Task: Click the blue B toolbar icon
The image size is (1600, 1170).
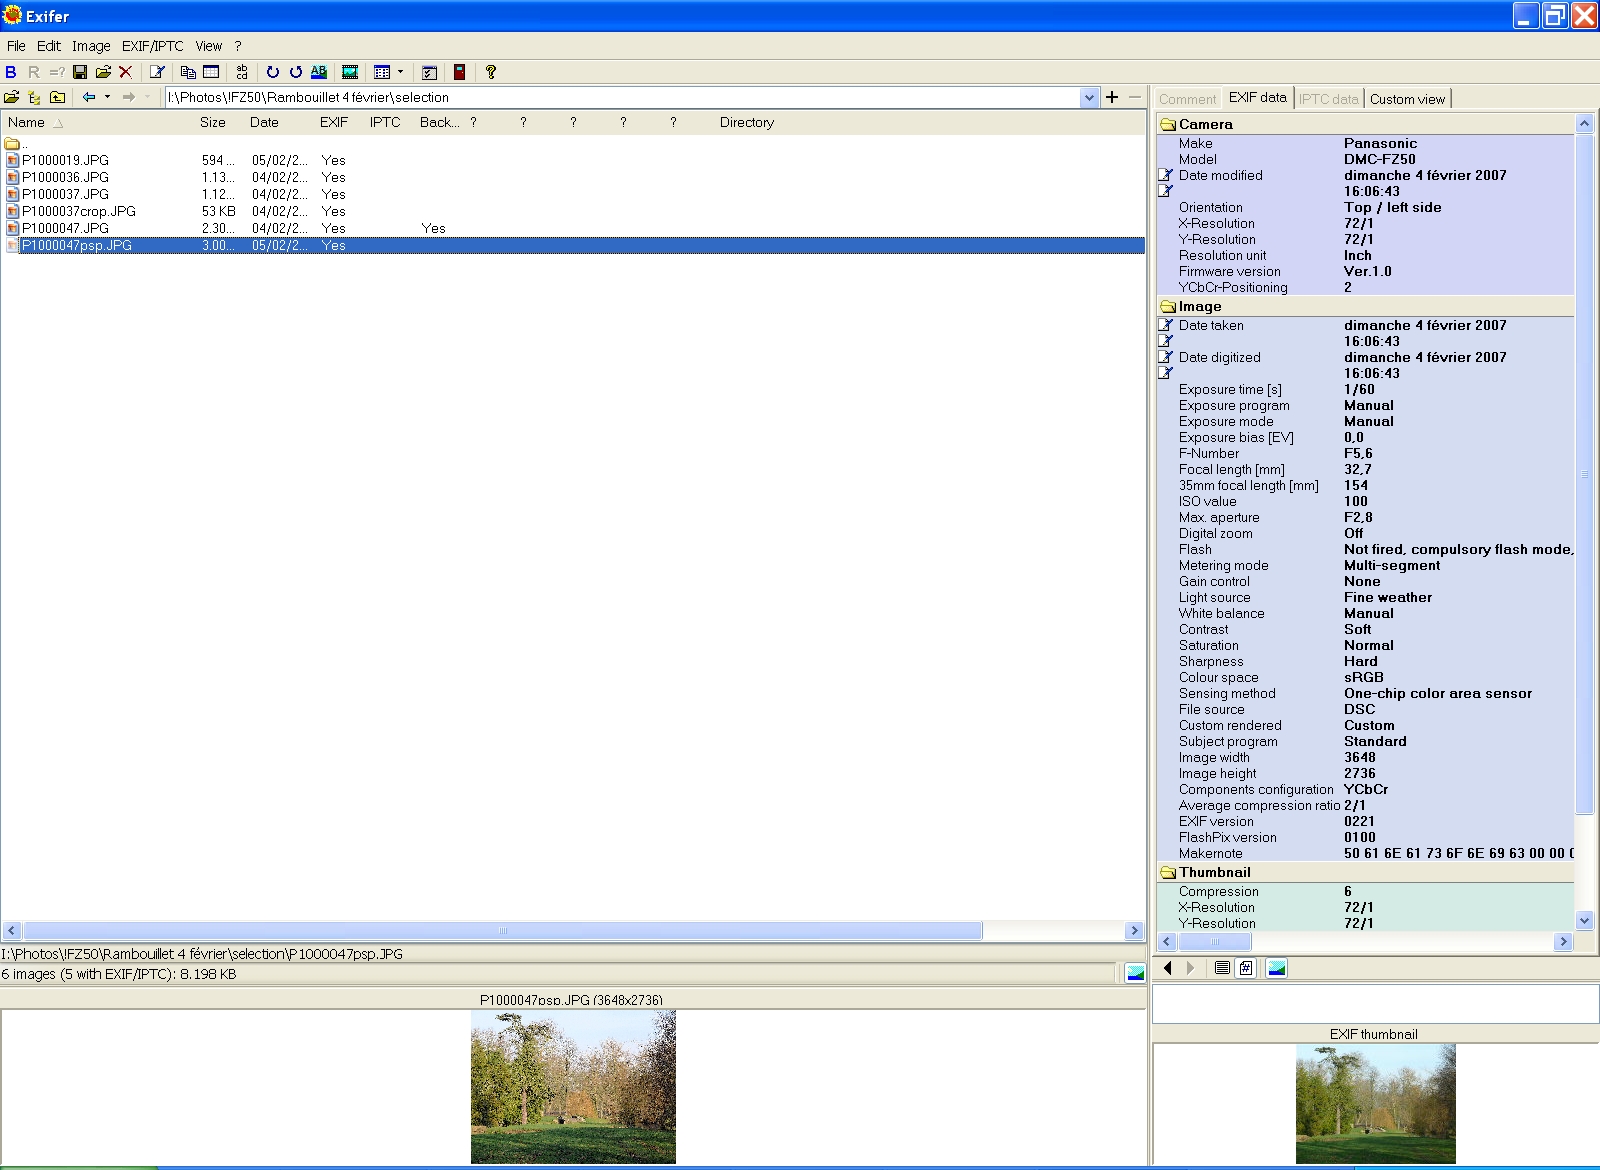Action: (11, 72)
